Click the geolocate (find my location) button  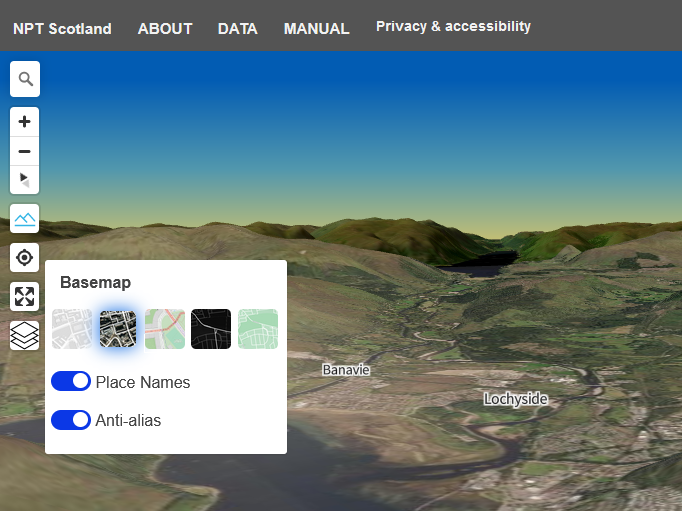pos(25,257)
